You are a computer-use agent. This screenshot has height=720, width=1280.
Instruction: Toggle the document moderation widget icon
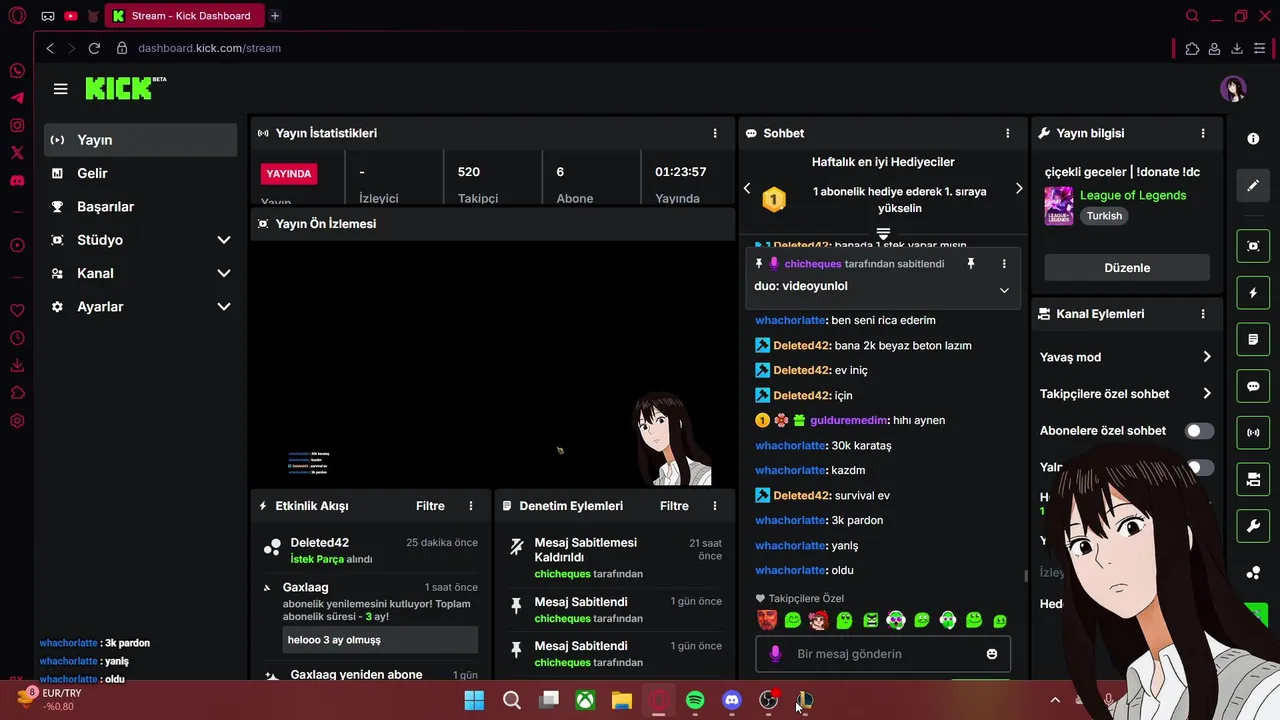point(1253,340)
